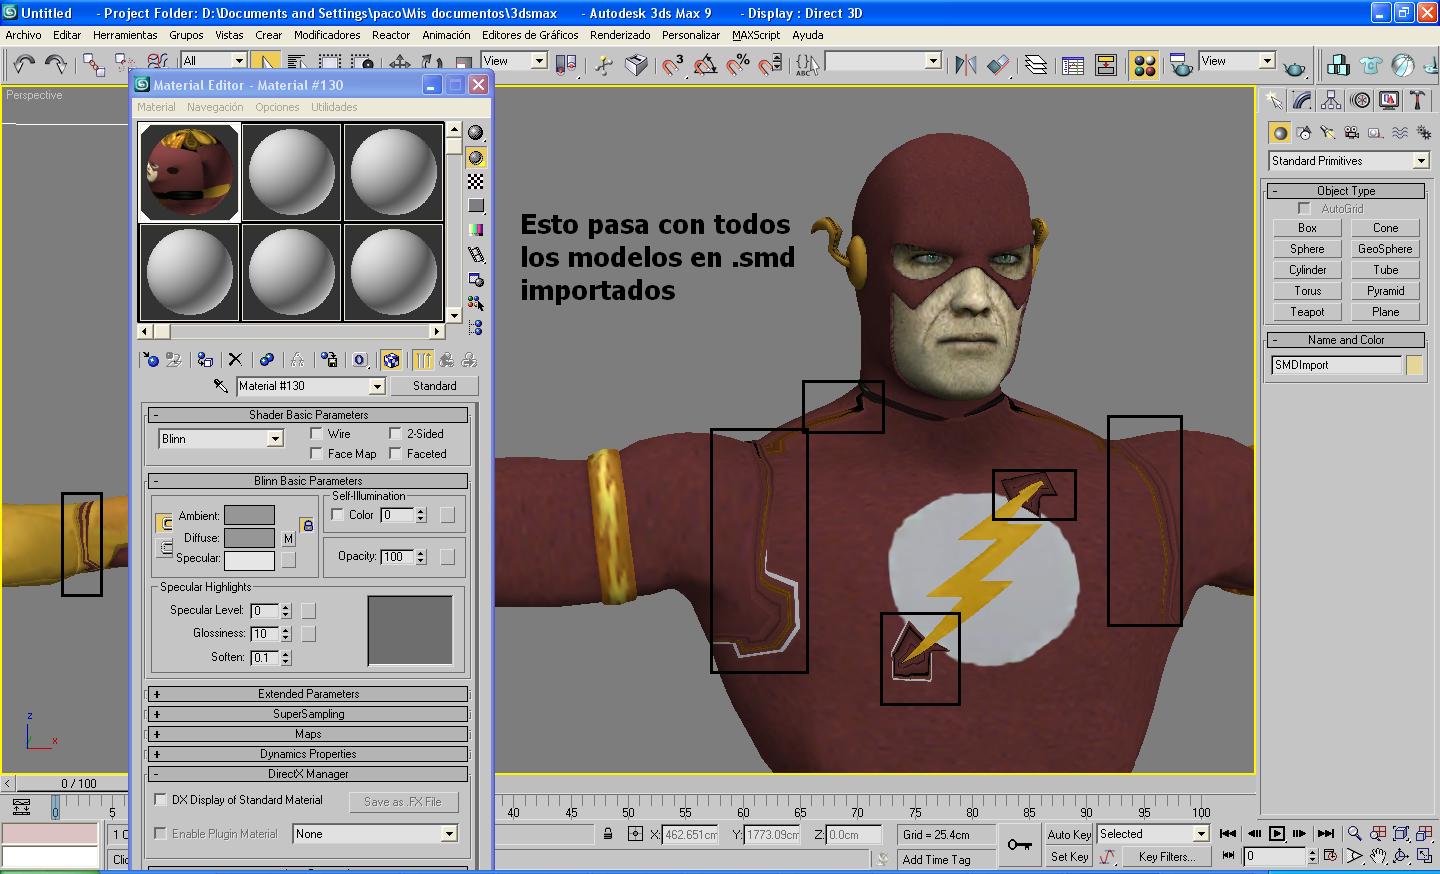Click the GeoSphere primitive button

coord(1385,249)
